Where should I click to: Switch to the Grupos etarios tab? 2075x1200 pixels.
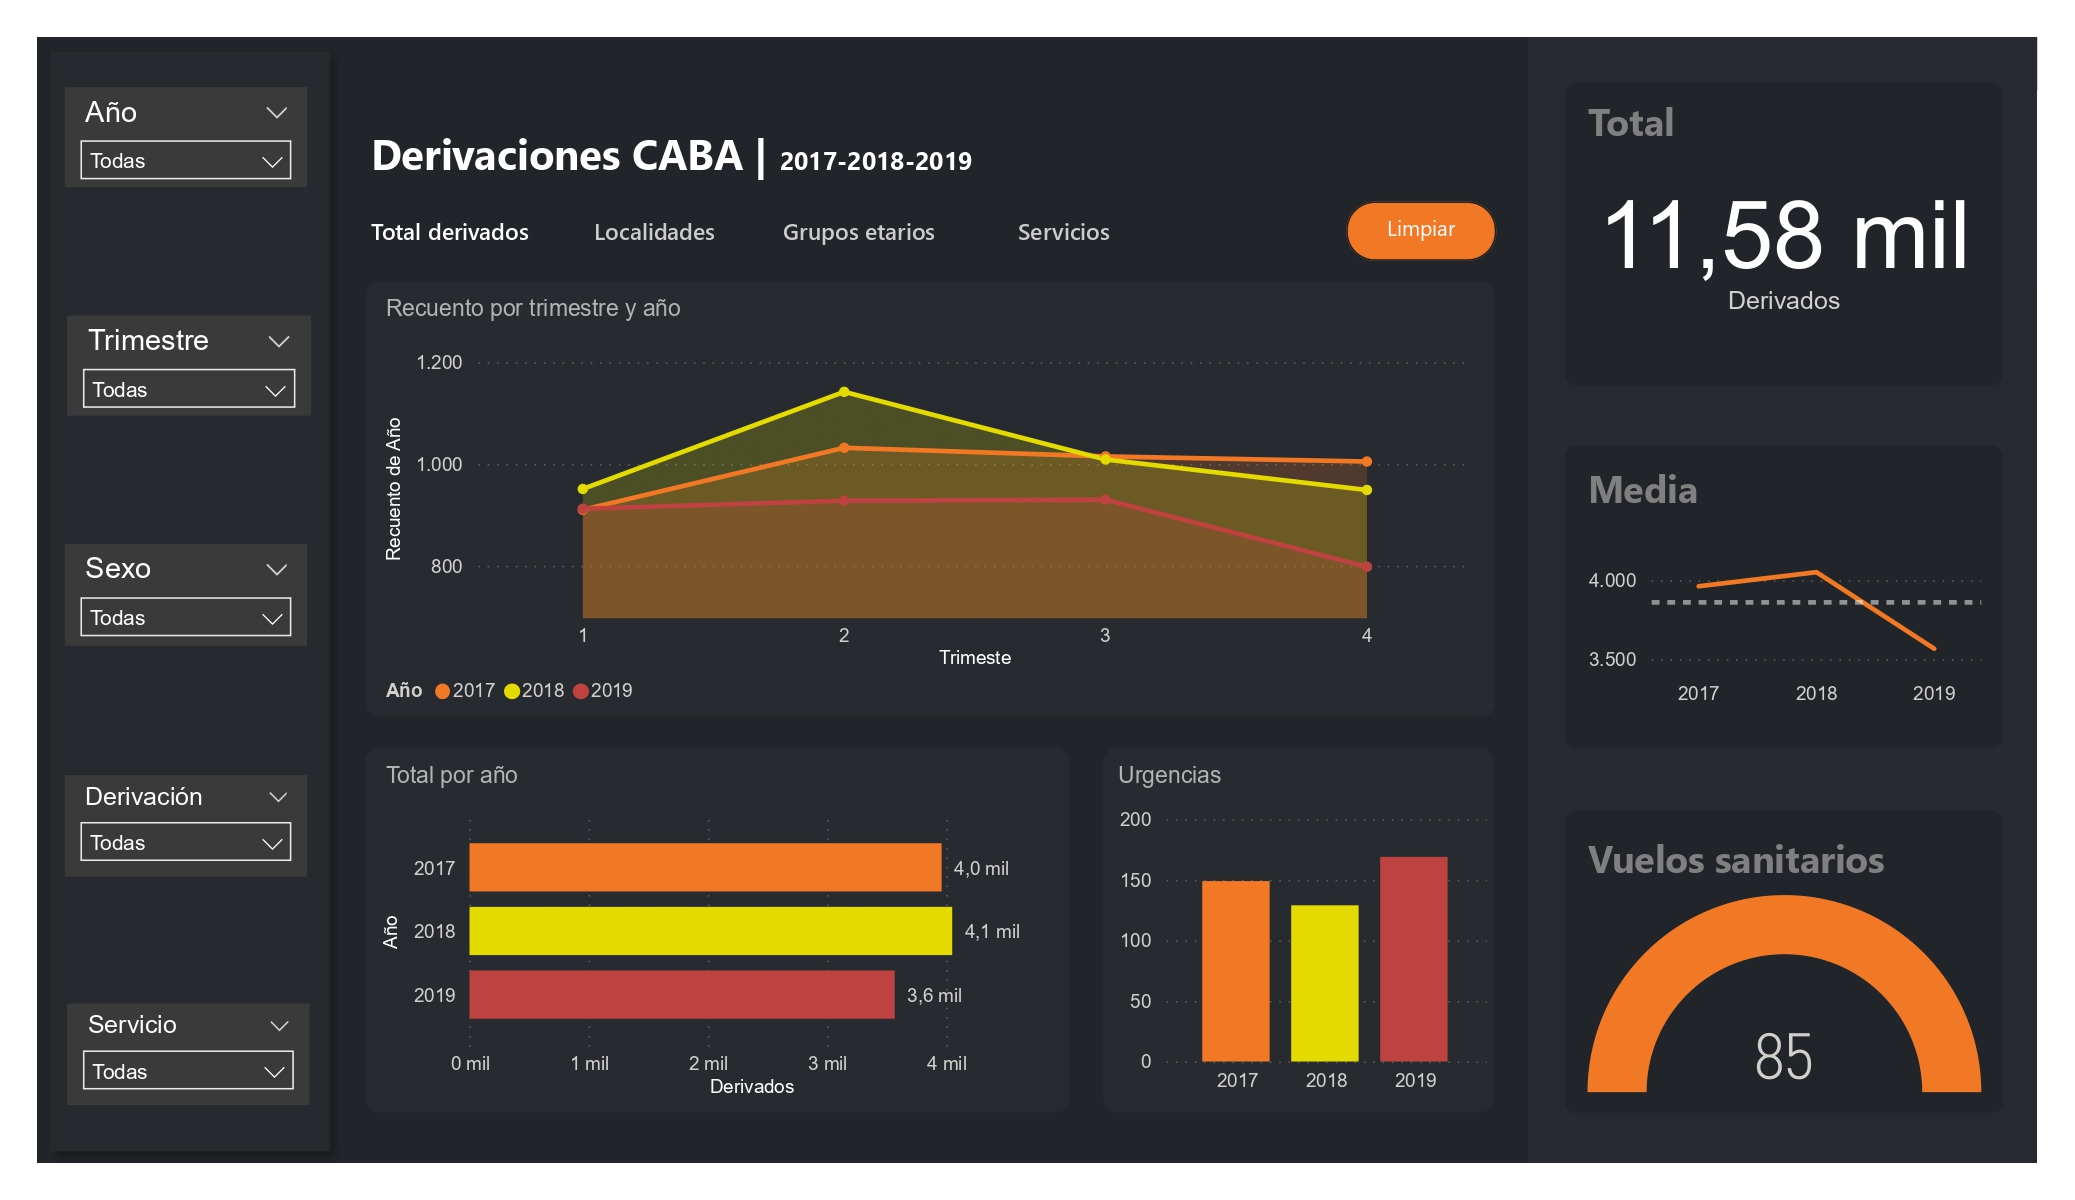coord(858,232)
